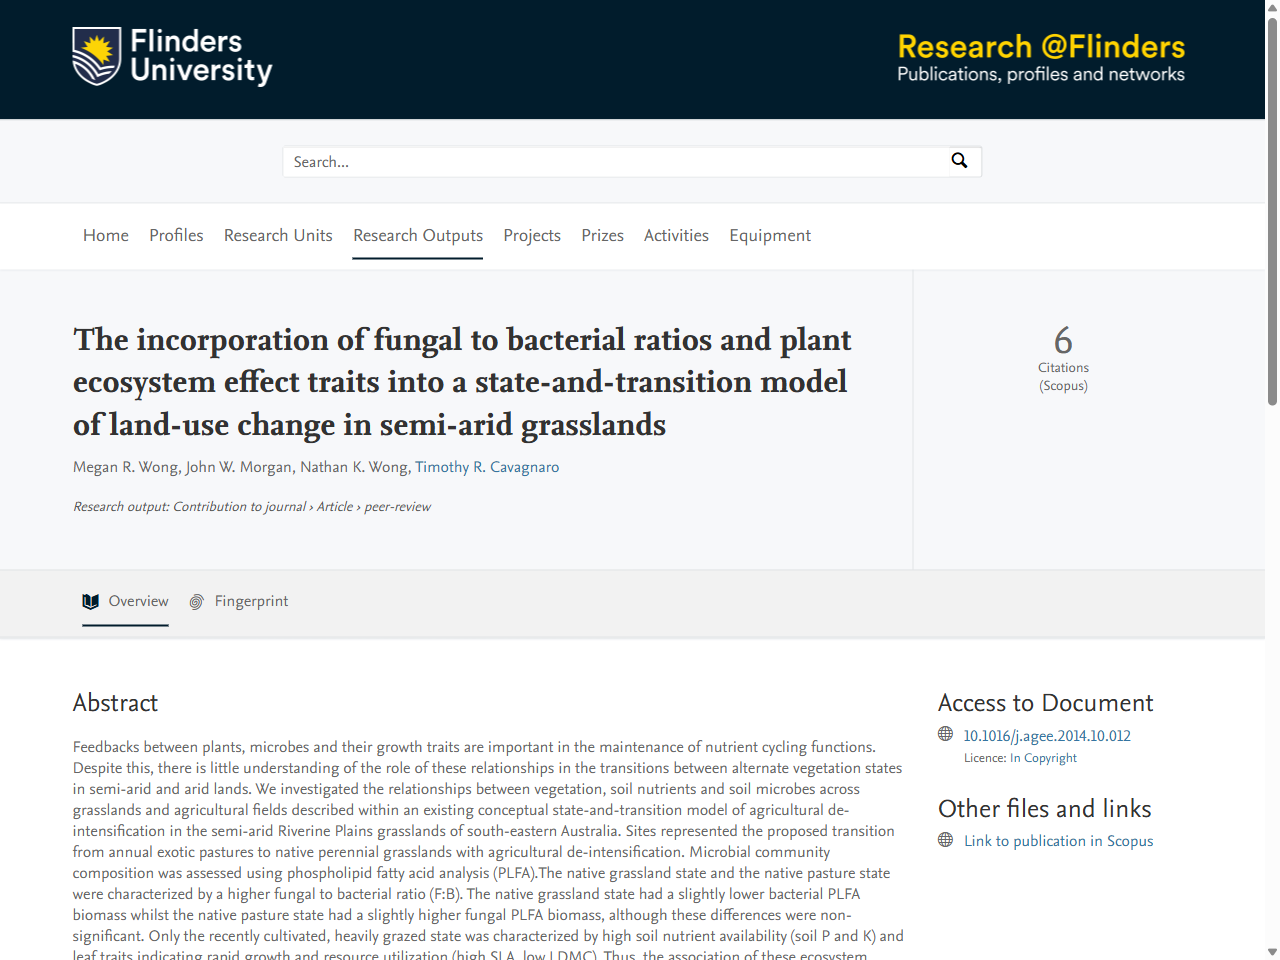Open the Research Units section

278,236
